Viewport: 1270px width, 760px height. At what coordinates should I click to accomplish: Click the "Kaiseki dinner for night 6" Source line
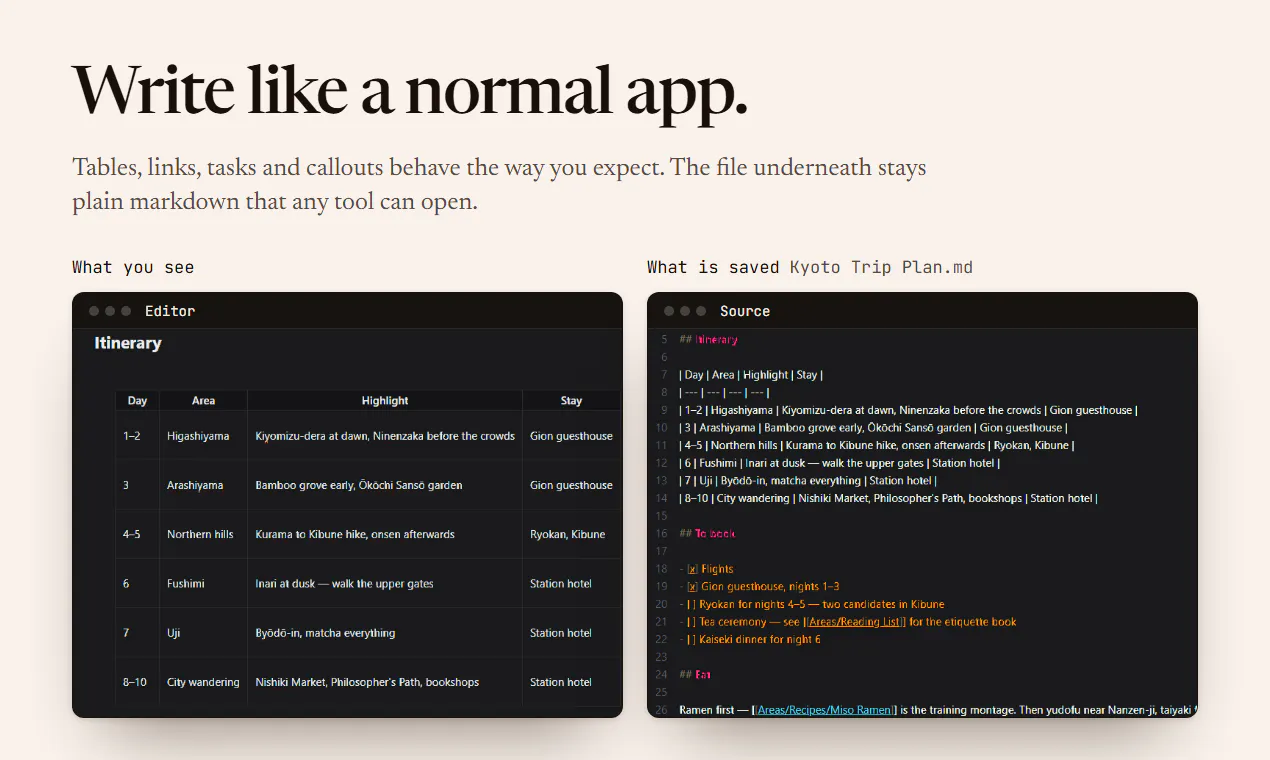[749, 639]
